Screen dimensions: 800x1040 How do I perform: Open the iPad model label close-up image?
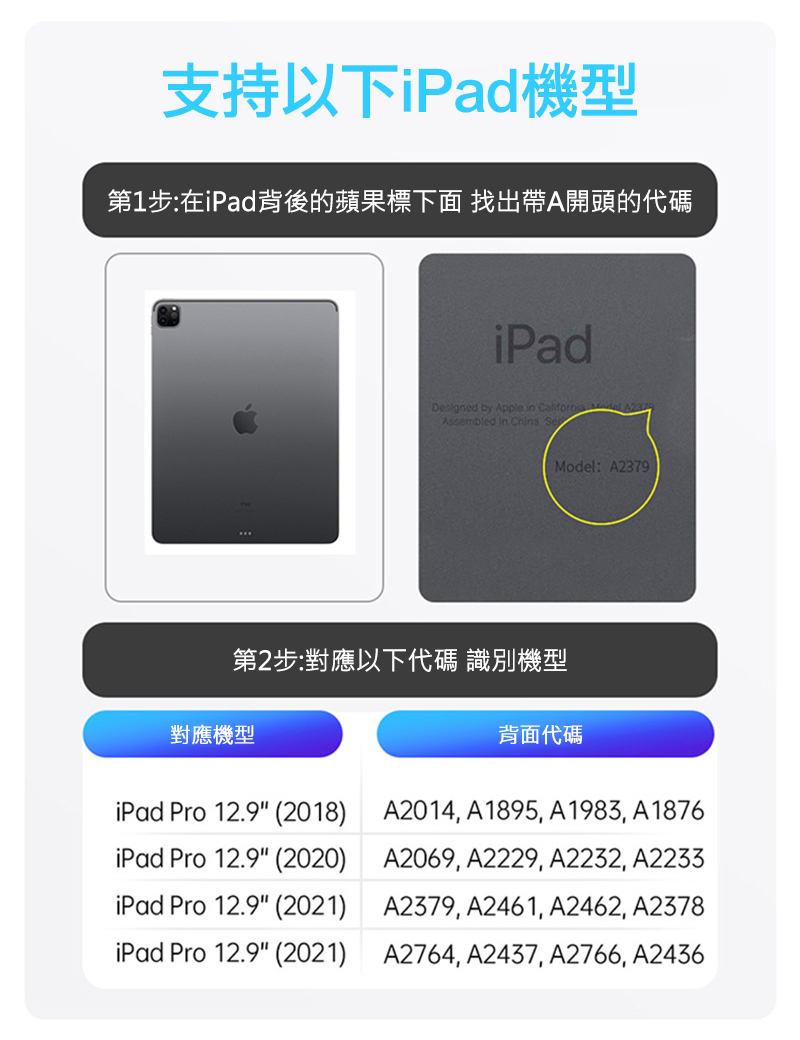pos(557,428)
